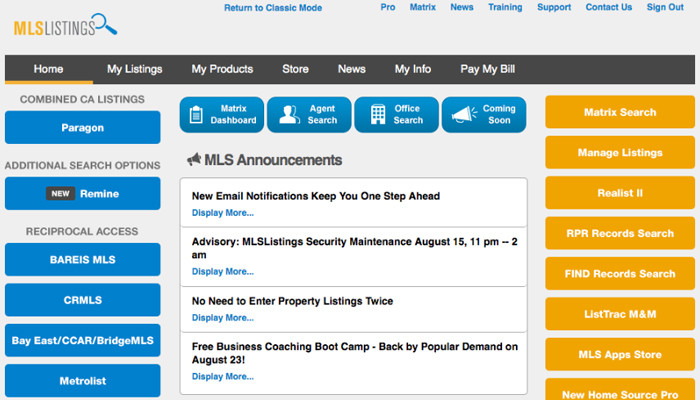Open the MLS Apps Store button
This screenshot has width=700, height=400.
(620, 354)
